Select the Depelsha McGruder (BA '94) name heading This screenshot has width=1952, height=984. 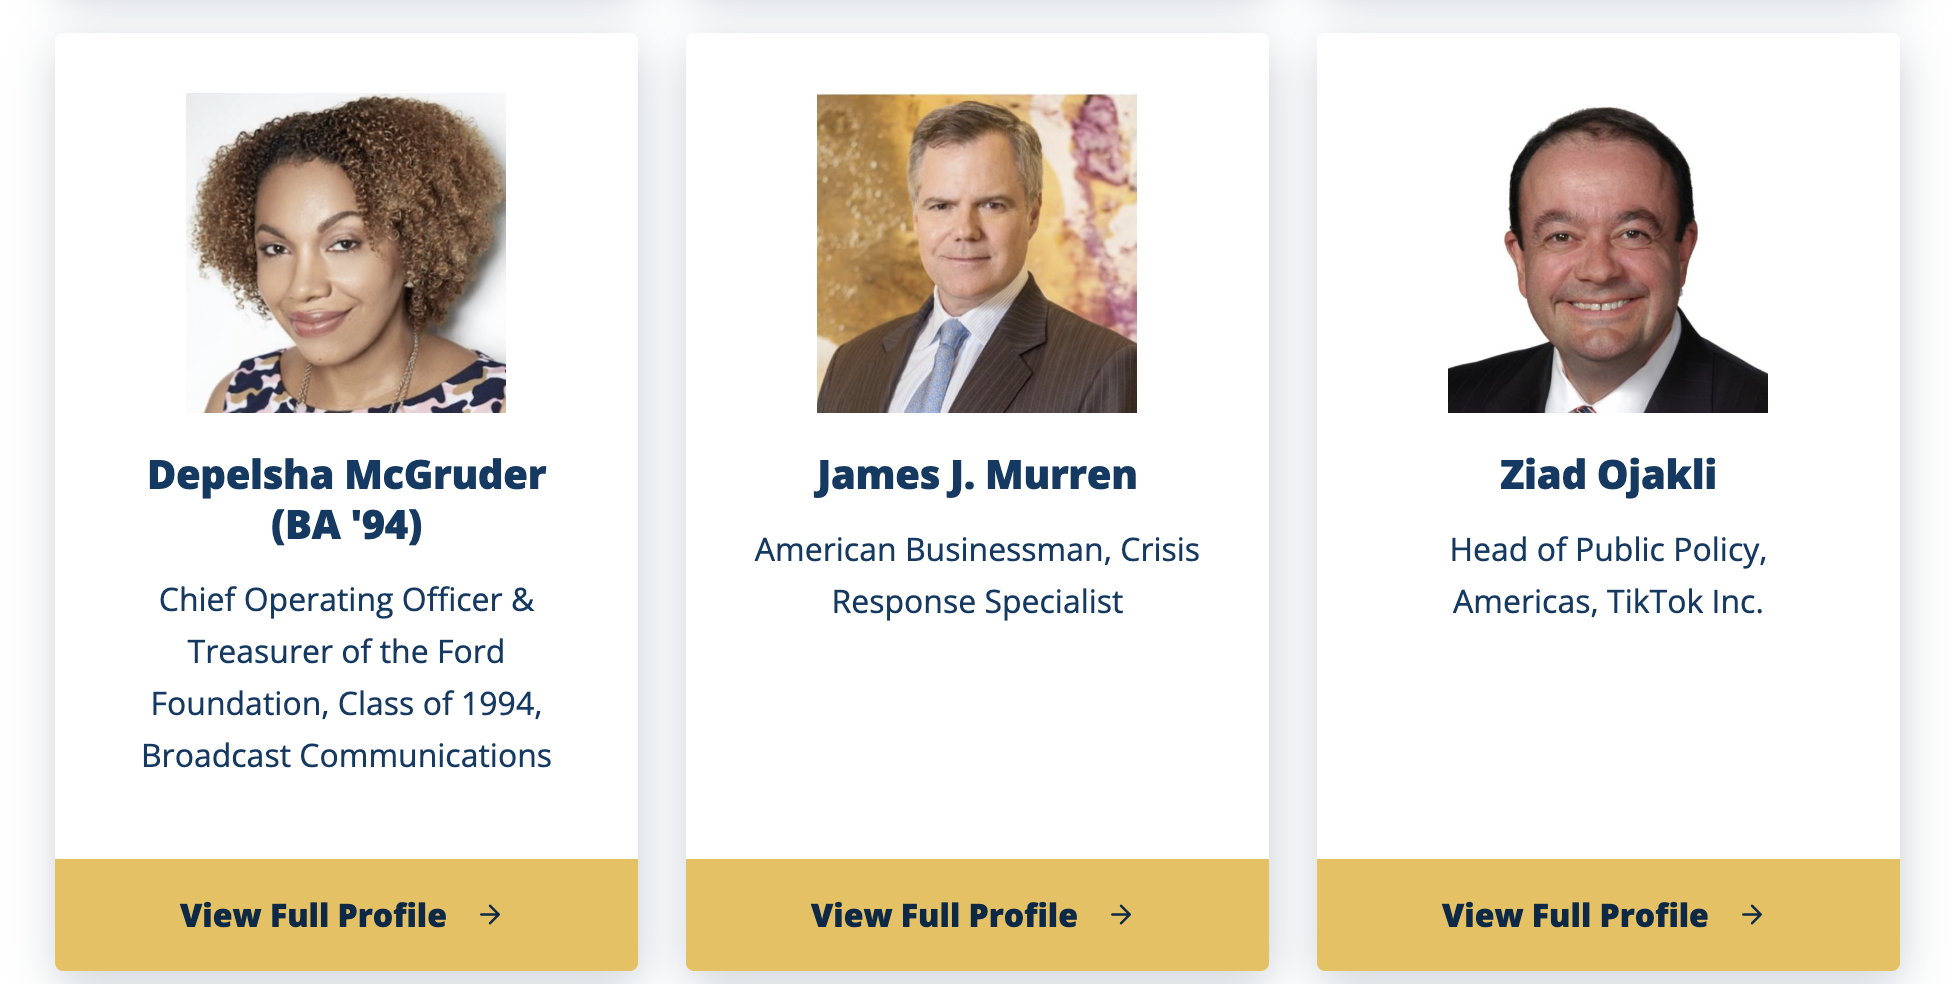point(346,499)
